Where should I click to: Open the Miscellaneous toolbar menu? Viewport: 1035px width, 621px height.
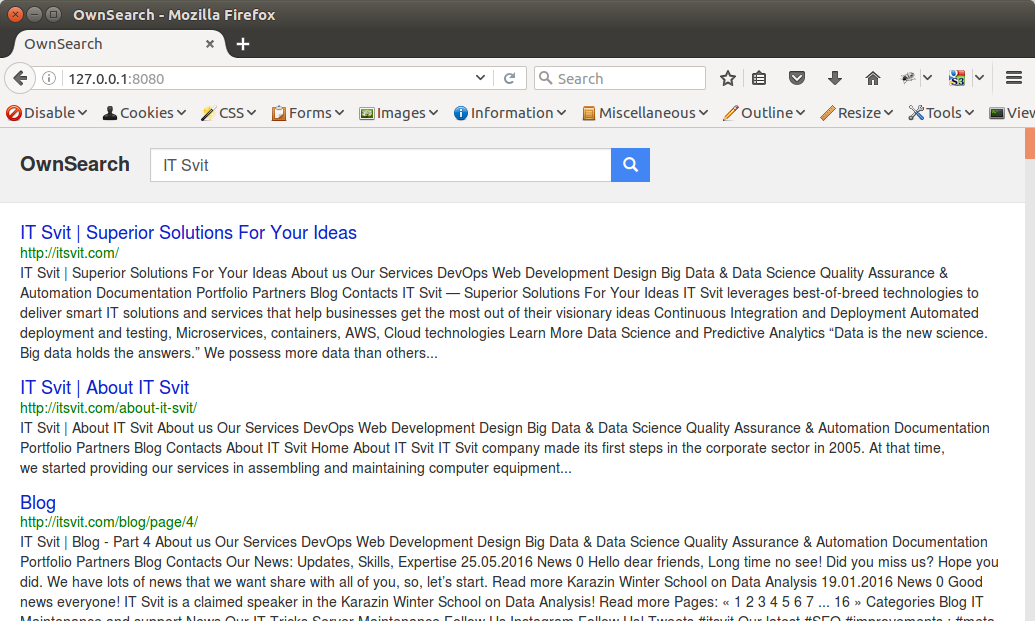645,113
